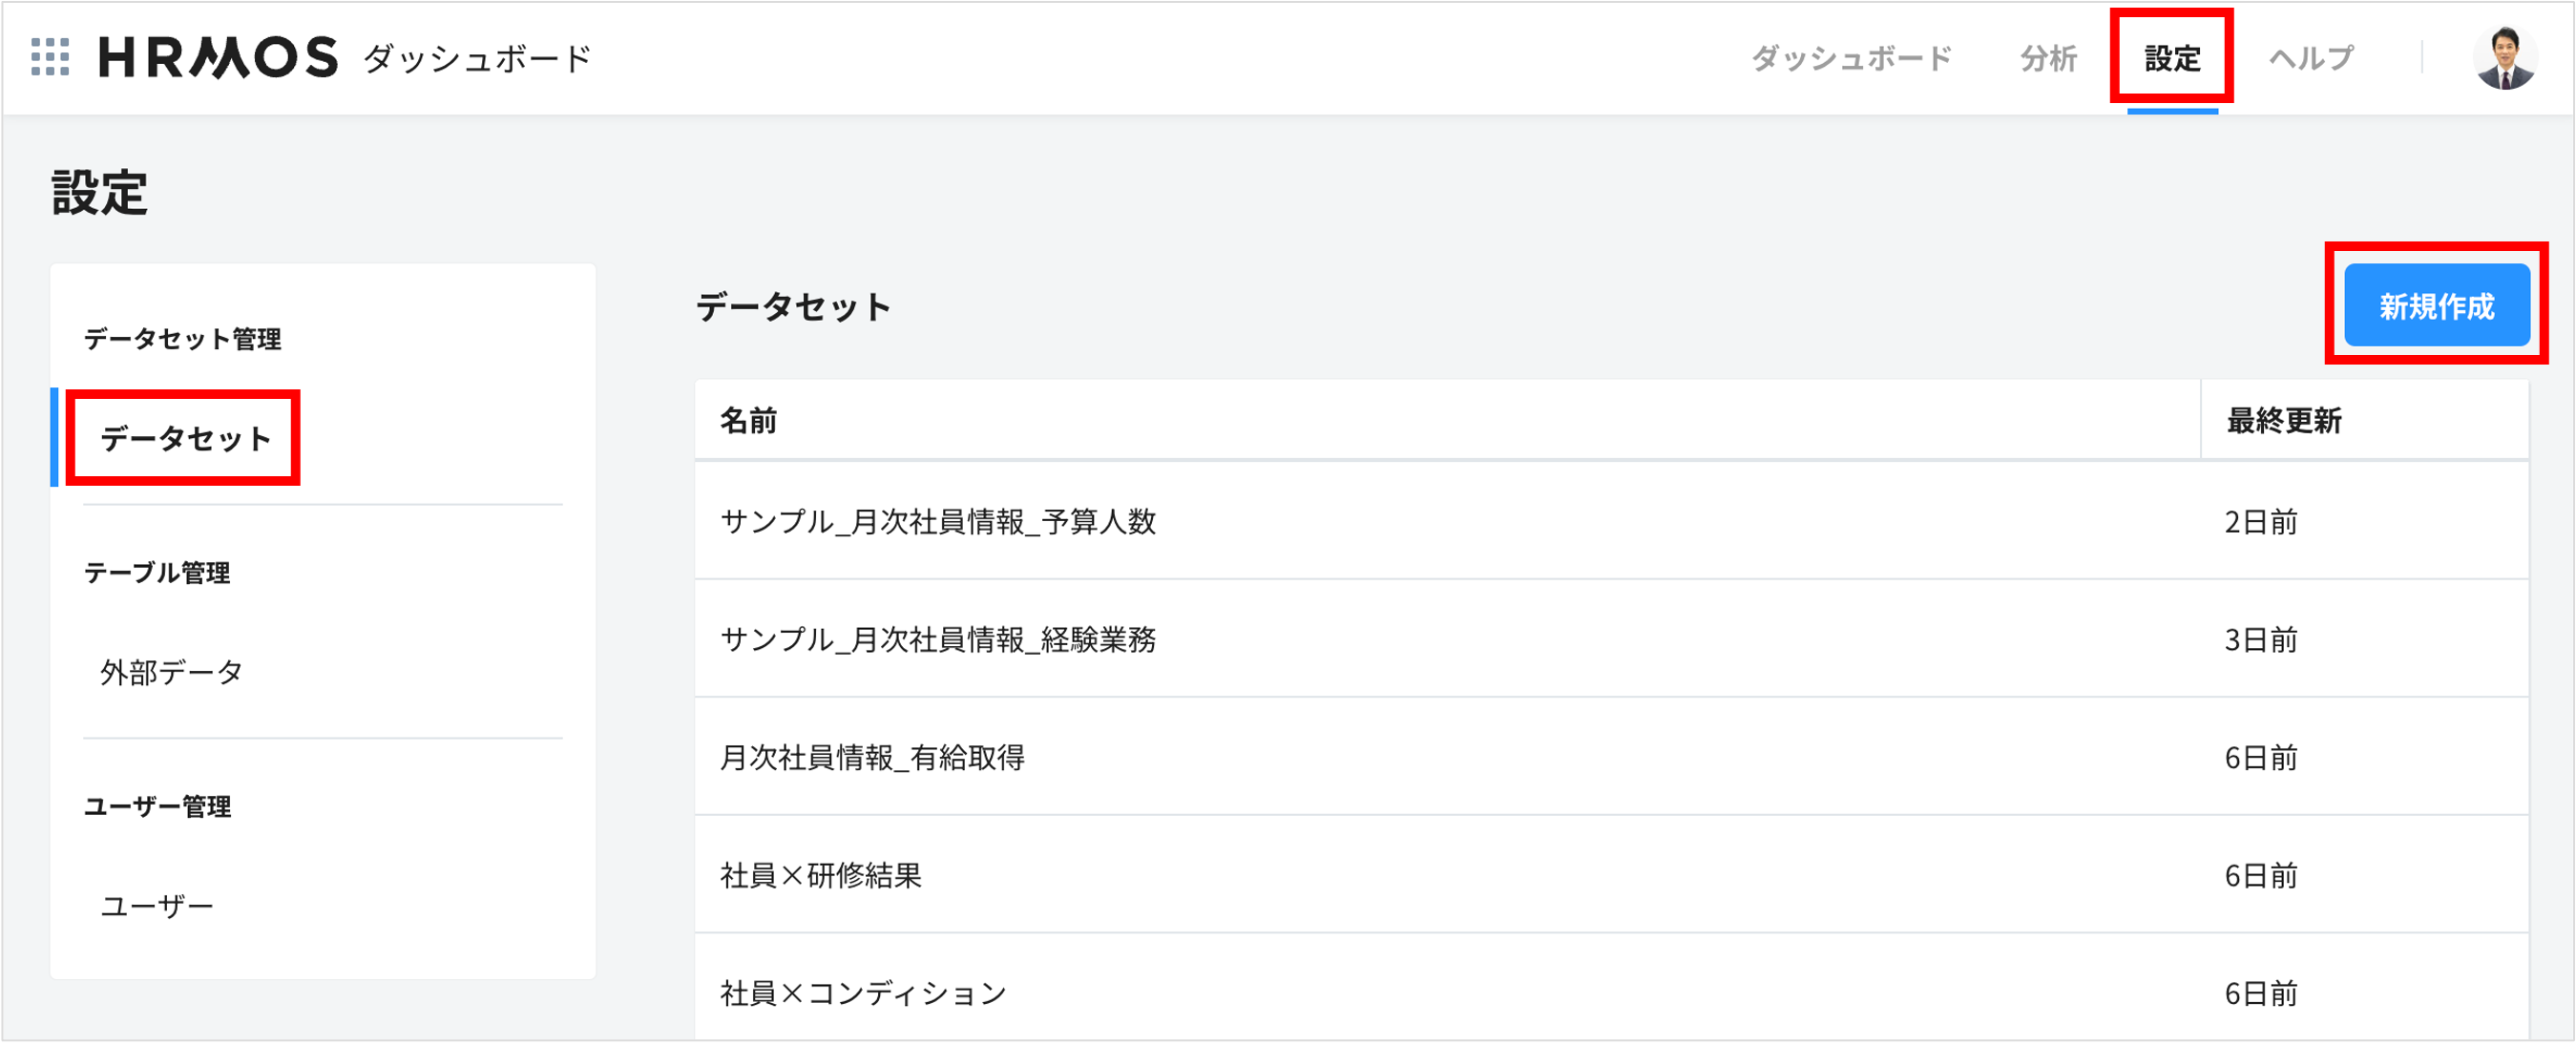Screen dimensions: 2576x1045
Task: Click the 2日前 last-updated cell
Action: tap(2261, 521)
